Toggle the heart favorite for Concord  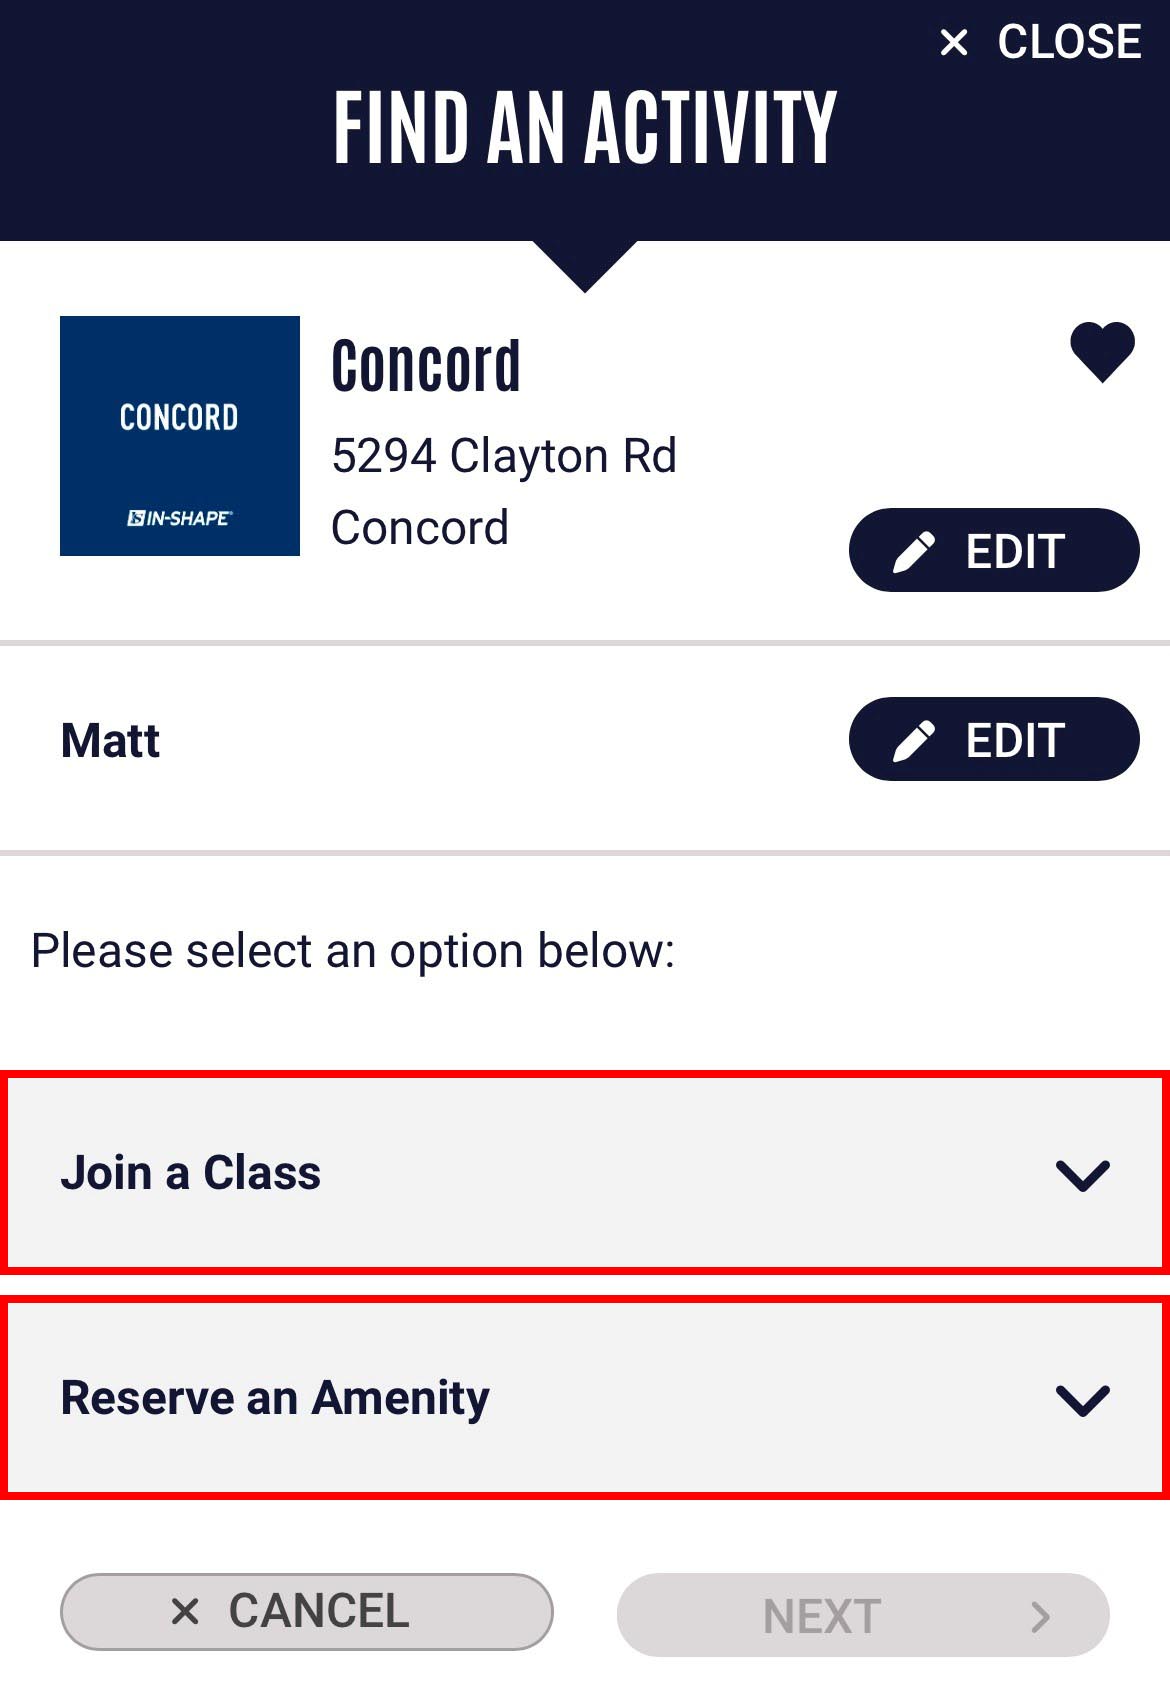[1102, 351]
